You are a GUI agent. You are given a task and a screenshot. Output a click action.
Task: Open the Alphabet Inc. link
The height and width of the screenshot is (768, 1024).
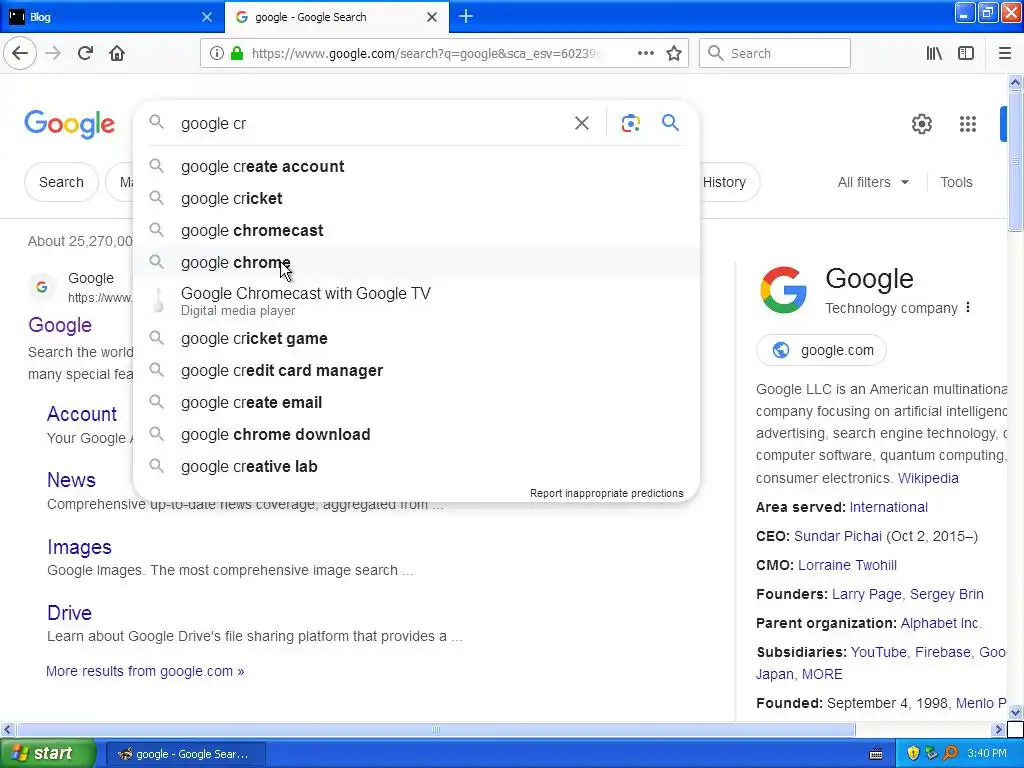coord(940,623)
